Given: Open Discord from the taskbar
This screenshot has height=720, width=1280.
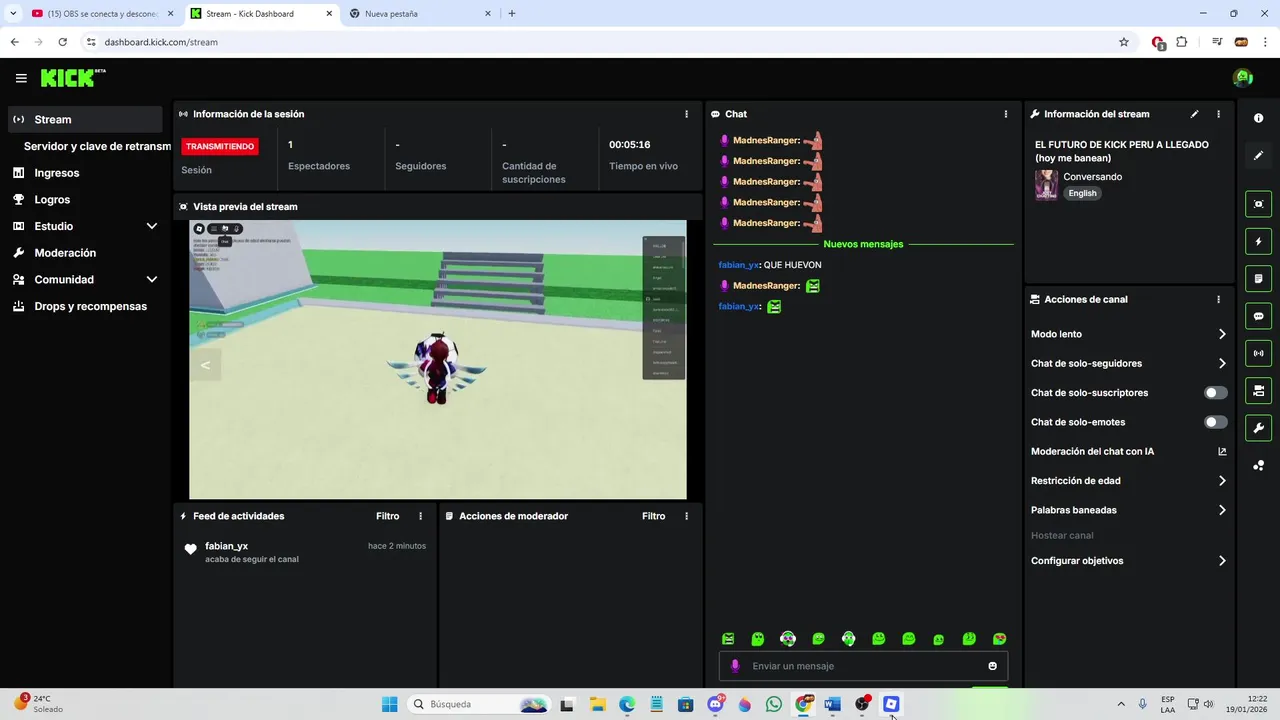Looking at the screenshot, I should click(715, 704).
